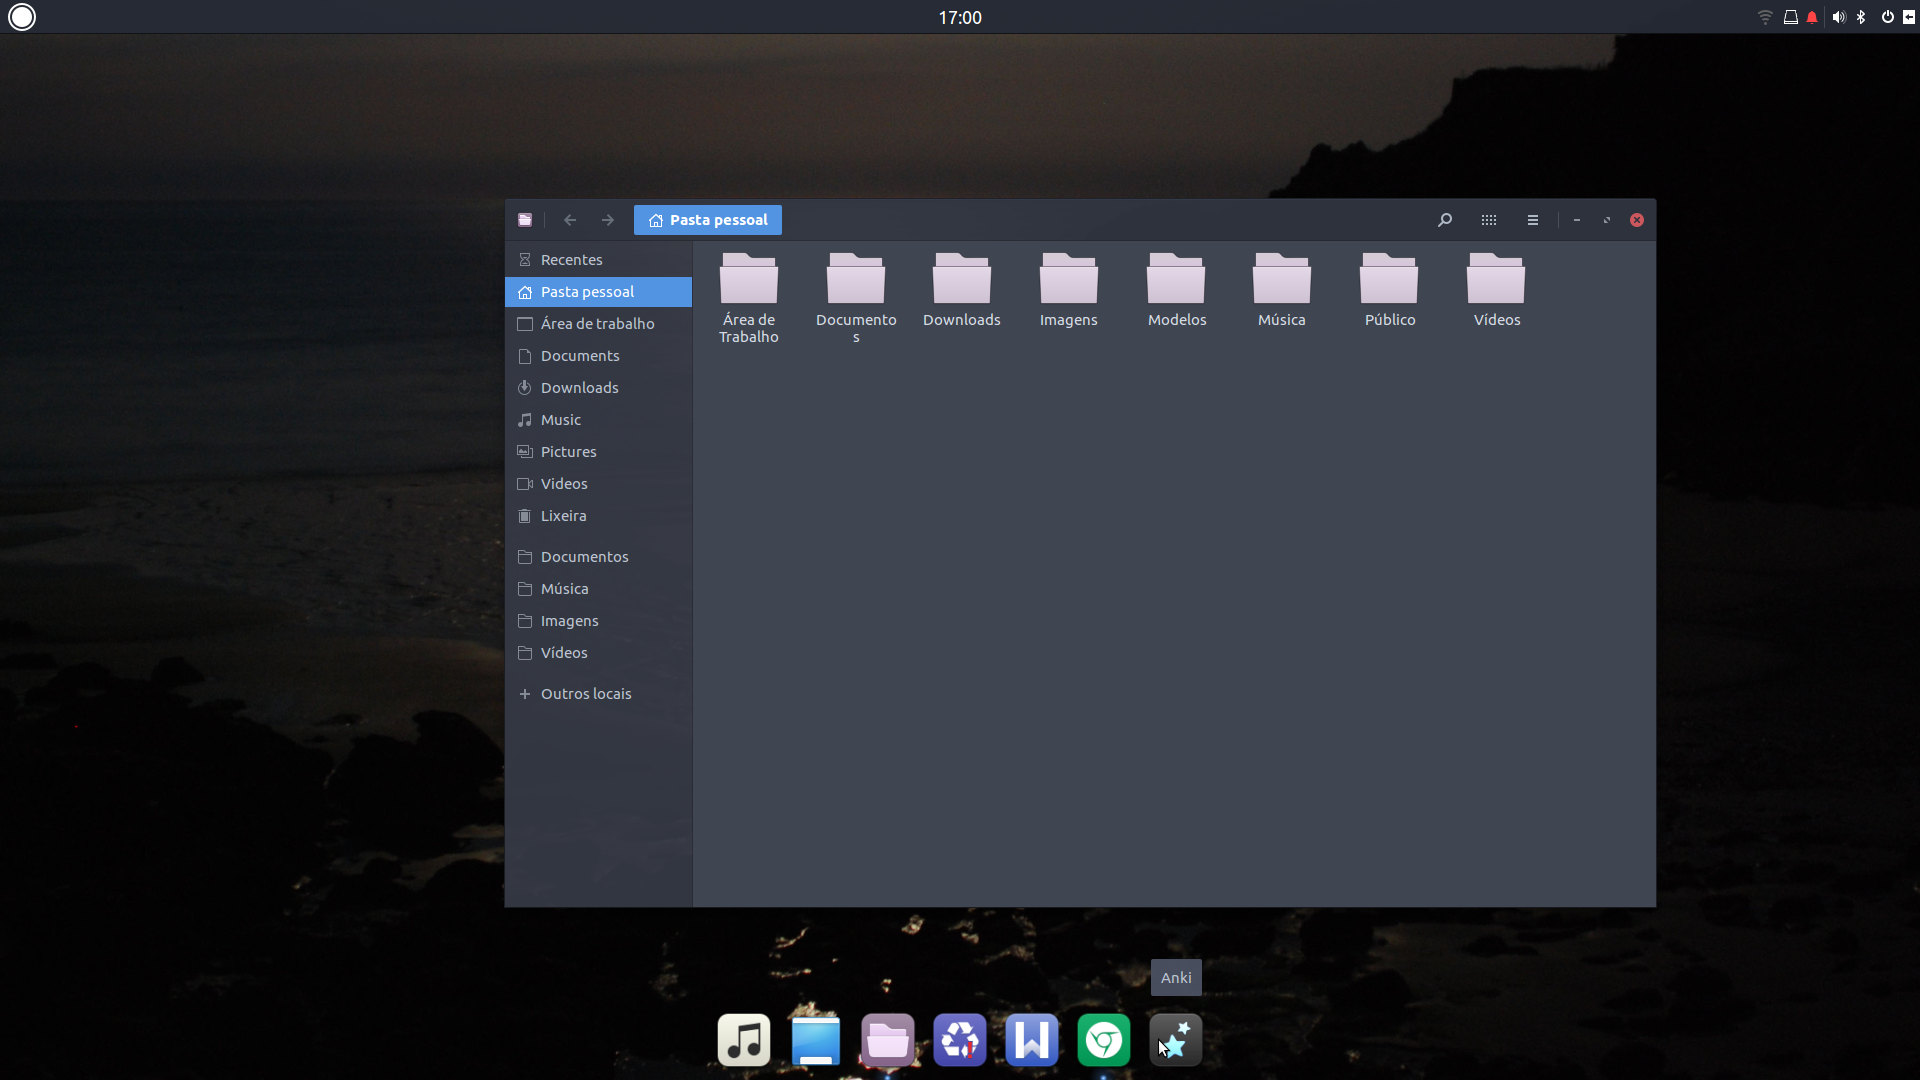Screen dimensions: 1920x1080
Task: Minimize the file manager window
Action: pyautogui.click(x=1577, y=220)
